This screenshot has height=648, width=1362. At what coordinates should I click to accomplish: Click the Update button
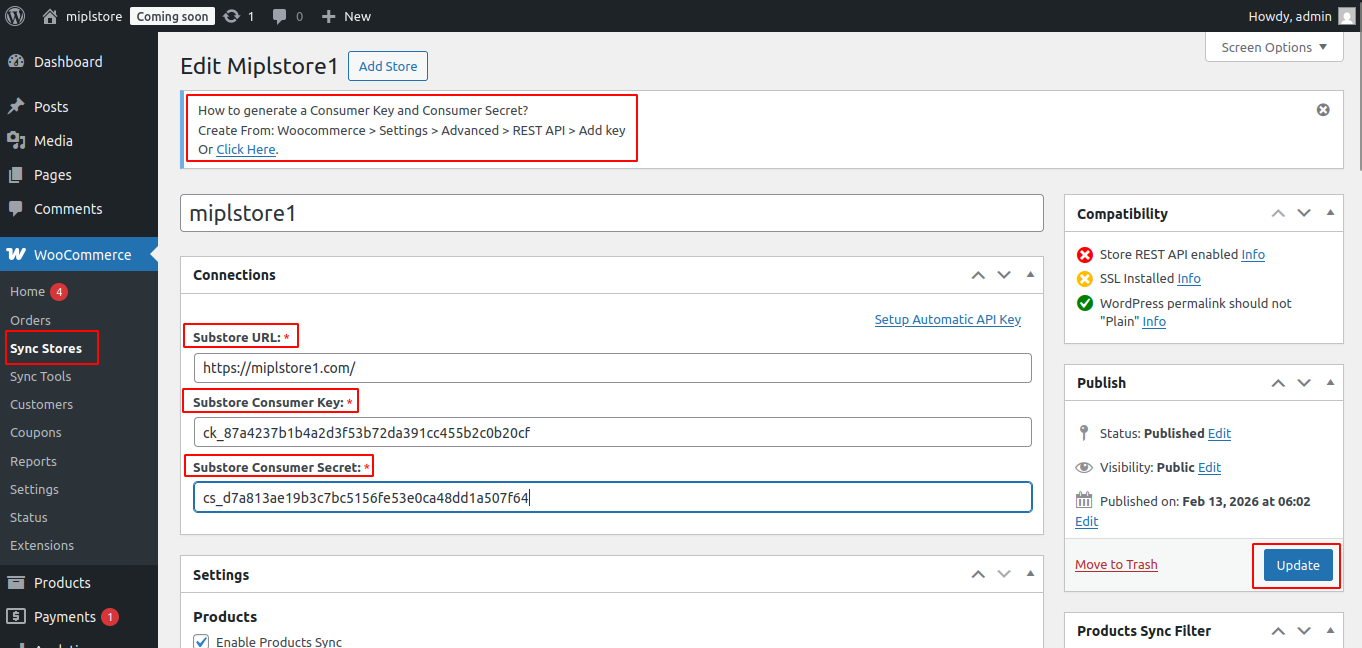(1298, 565)
